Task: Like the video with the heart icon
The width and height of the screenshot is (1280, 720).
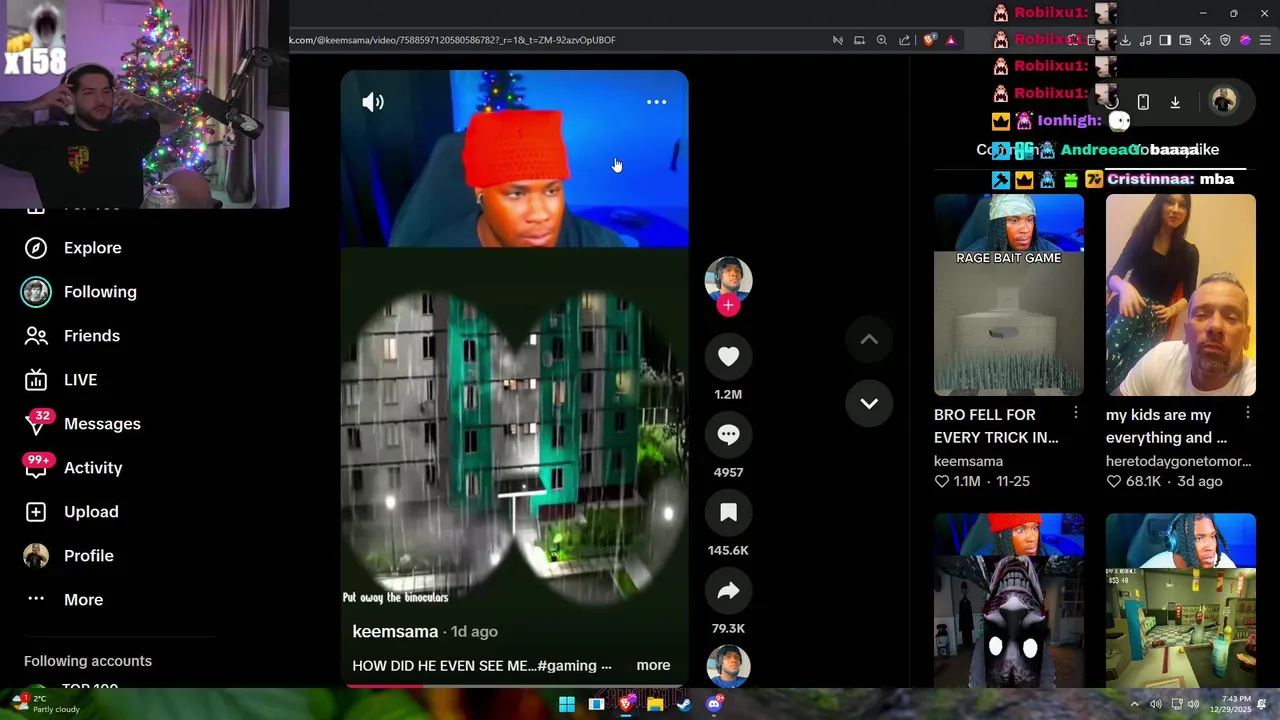Action: click(x=728, y=357)
